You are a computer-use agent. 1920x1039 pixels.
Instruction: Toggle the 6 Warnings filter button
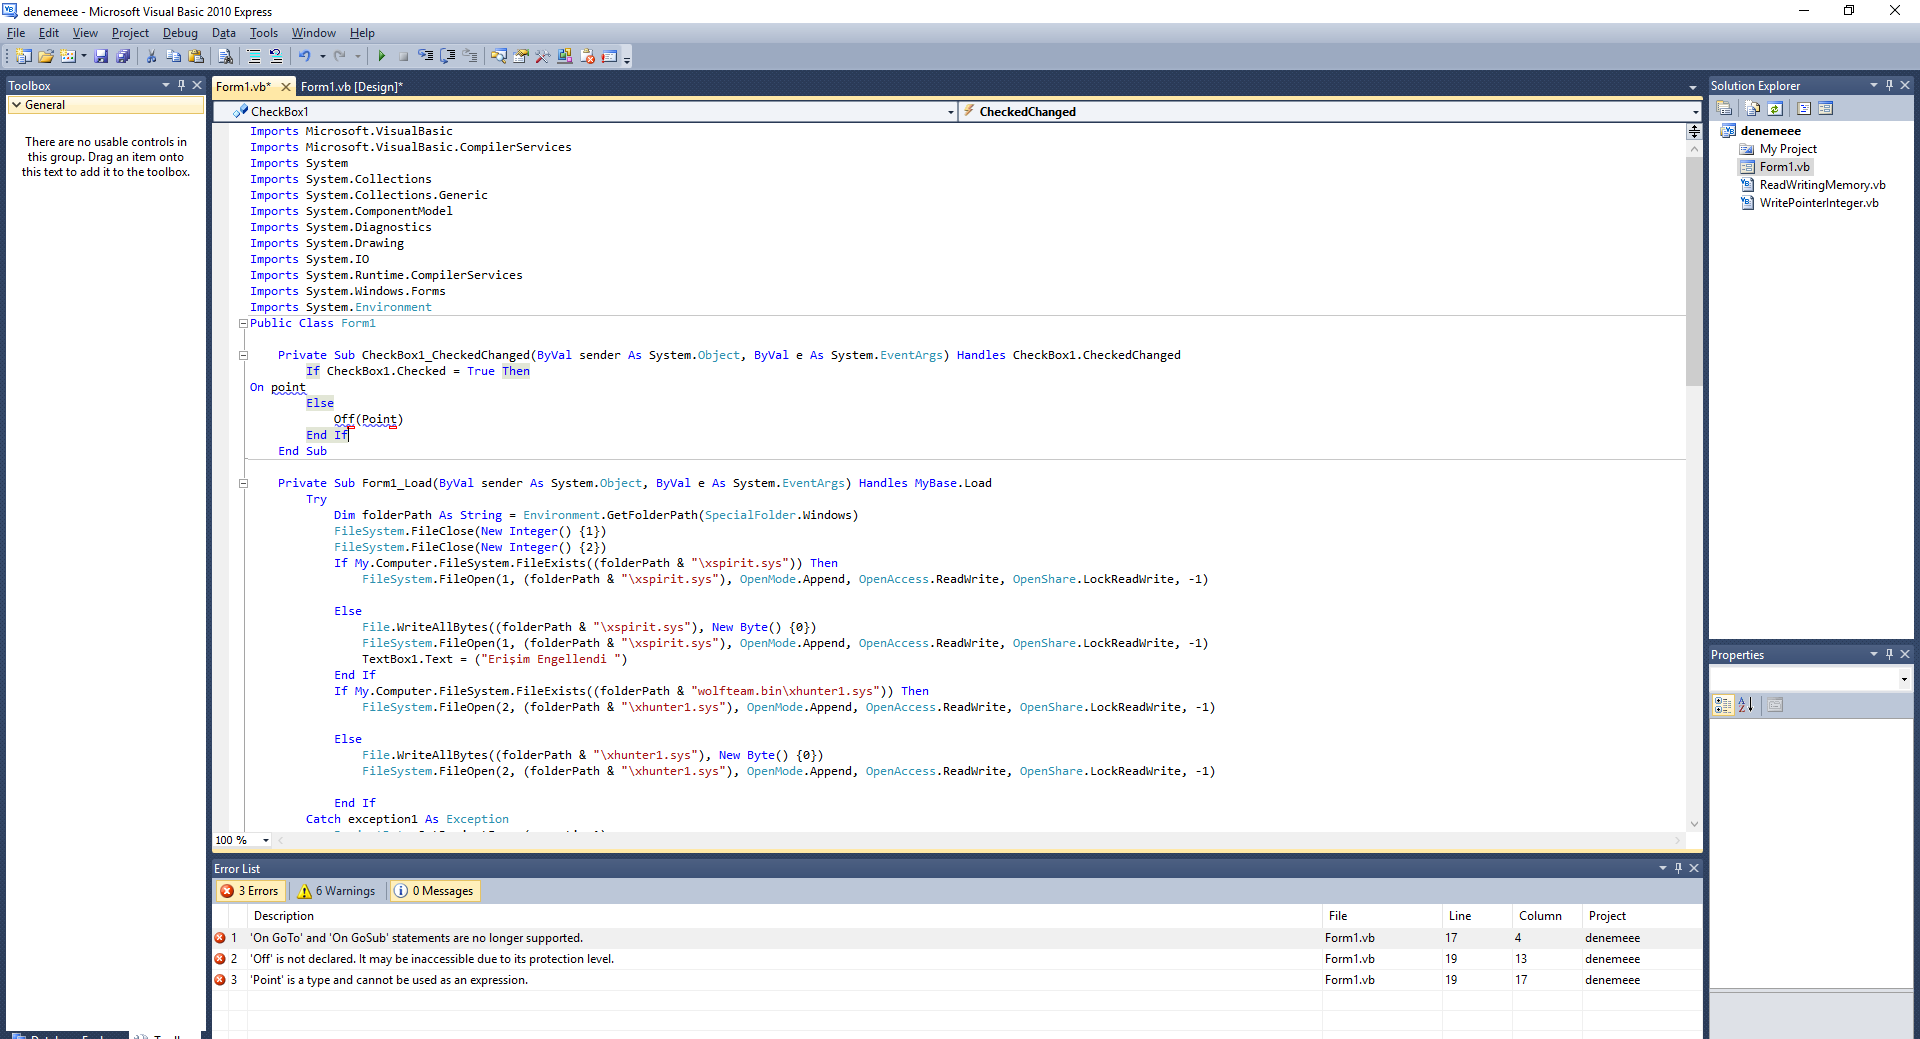[337, 891]
